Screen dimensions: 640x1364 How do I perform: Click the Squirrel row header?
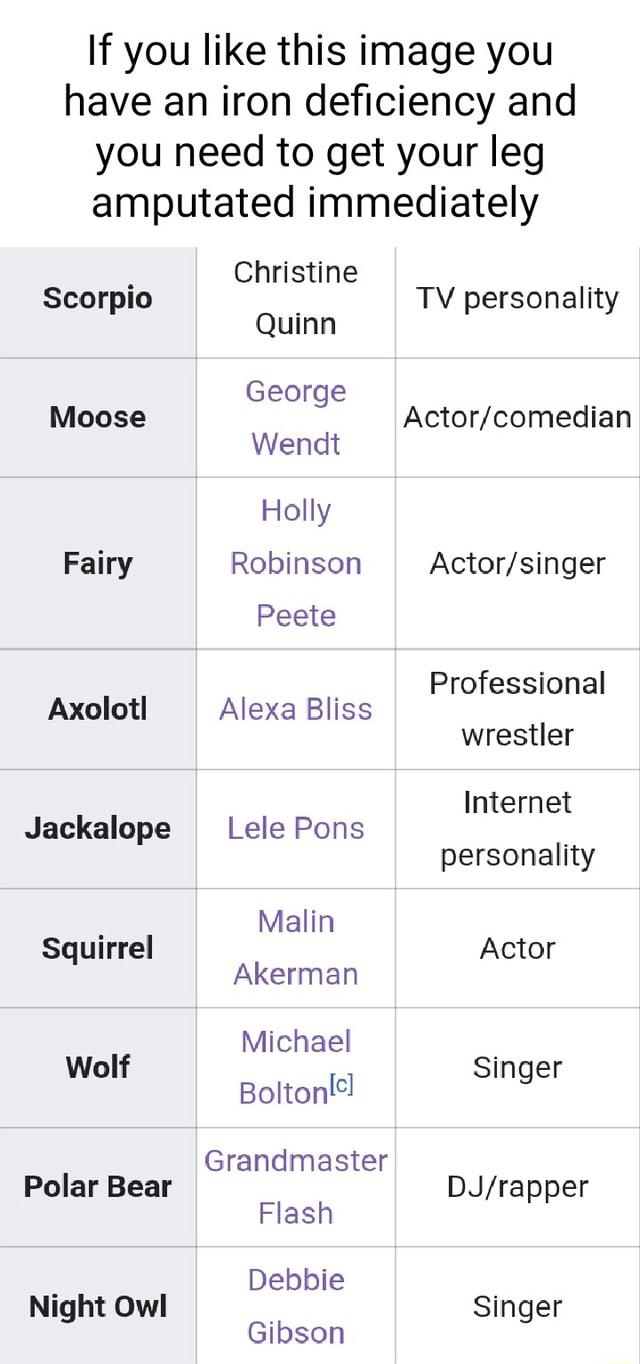[98, 947]
